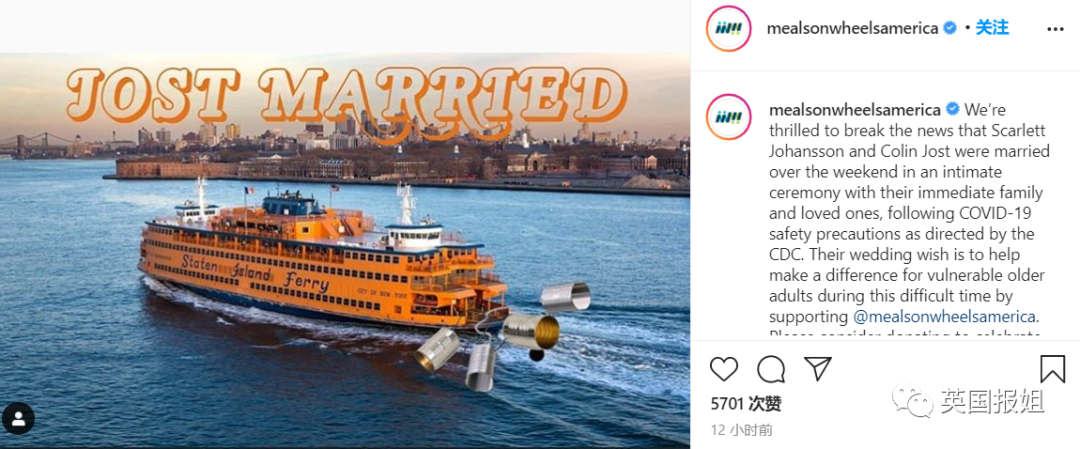
Task: Click the verified badge in post header
Action: click(x=949, y=28)
